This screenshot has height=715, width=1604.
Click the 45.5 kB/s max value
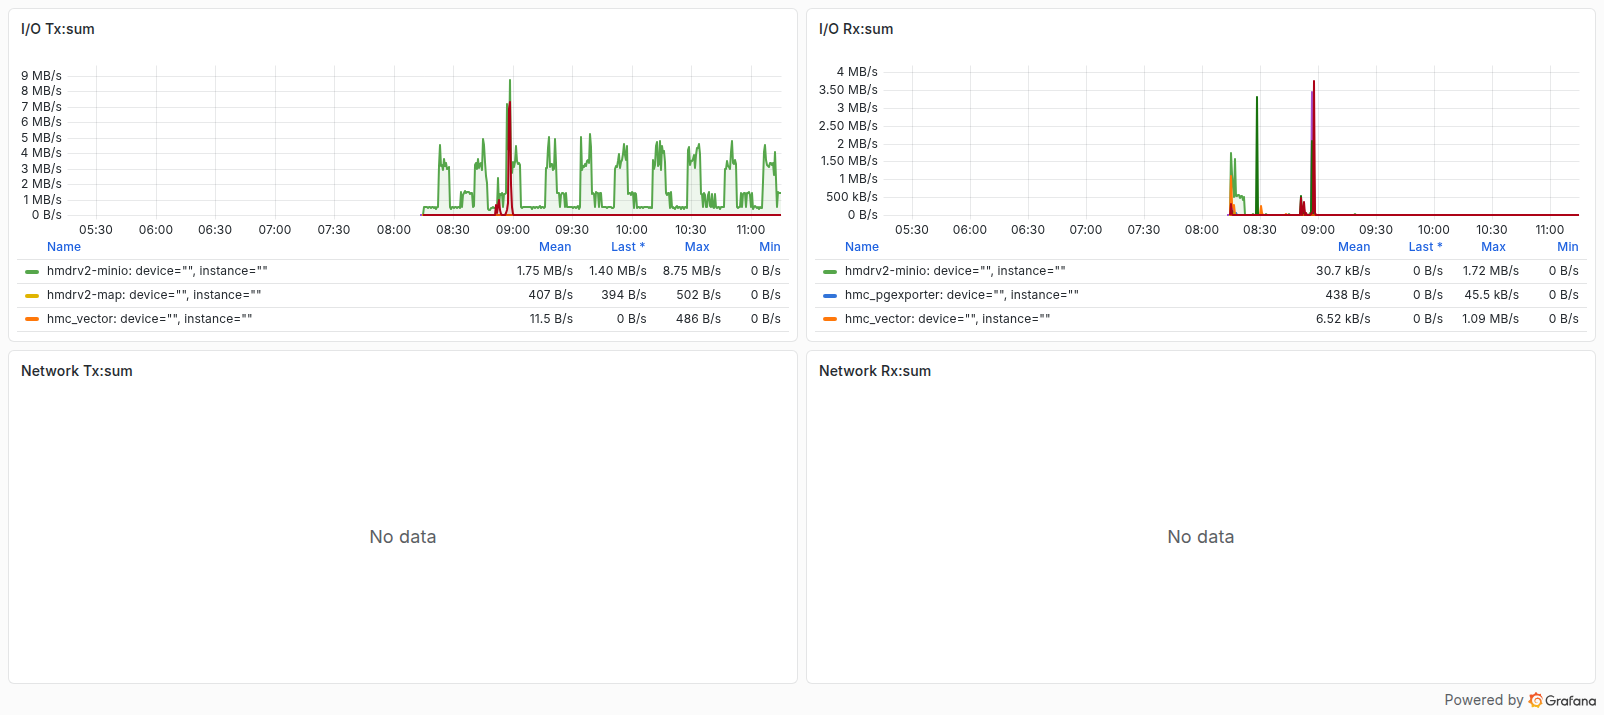[1492, 295]
